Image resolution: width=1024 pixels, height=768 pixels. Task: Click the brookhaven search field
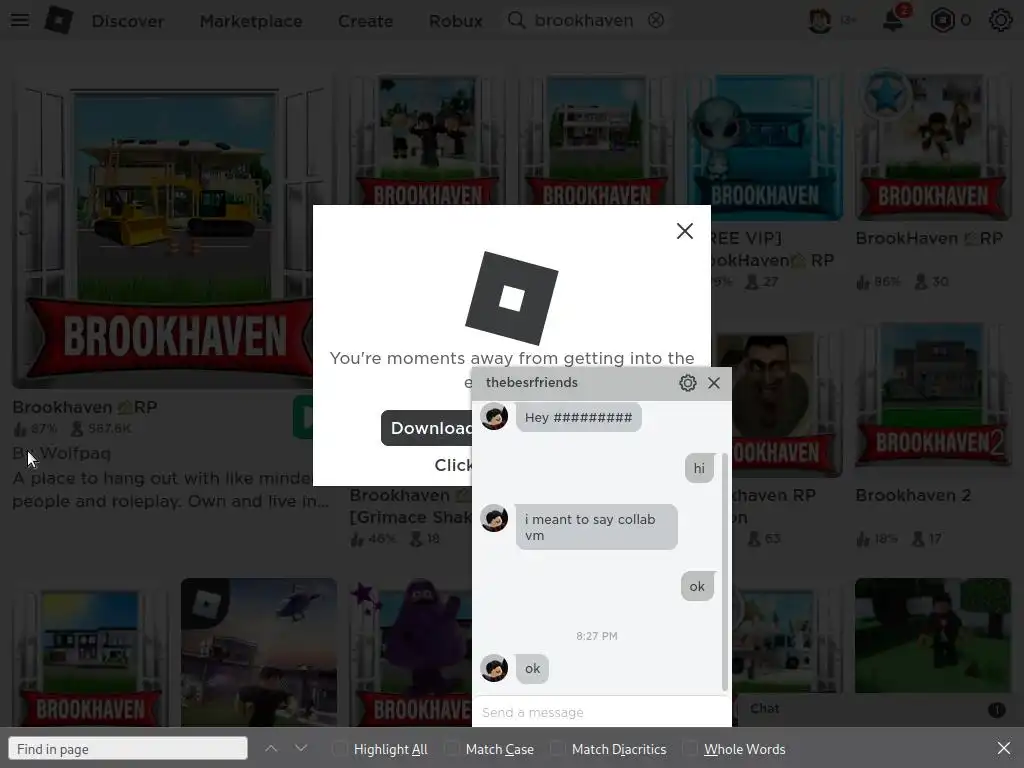(x=584, y=21)
